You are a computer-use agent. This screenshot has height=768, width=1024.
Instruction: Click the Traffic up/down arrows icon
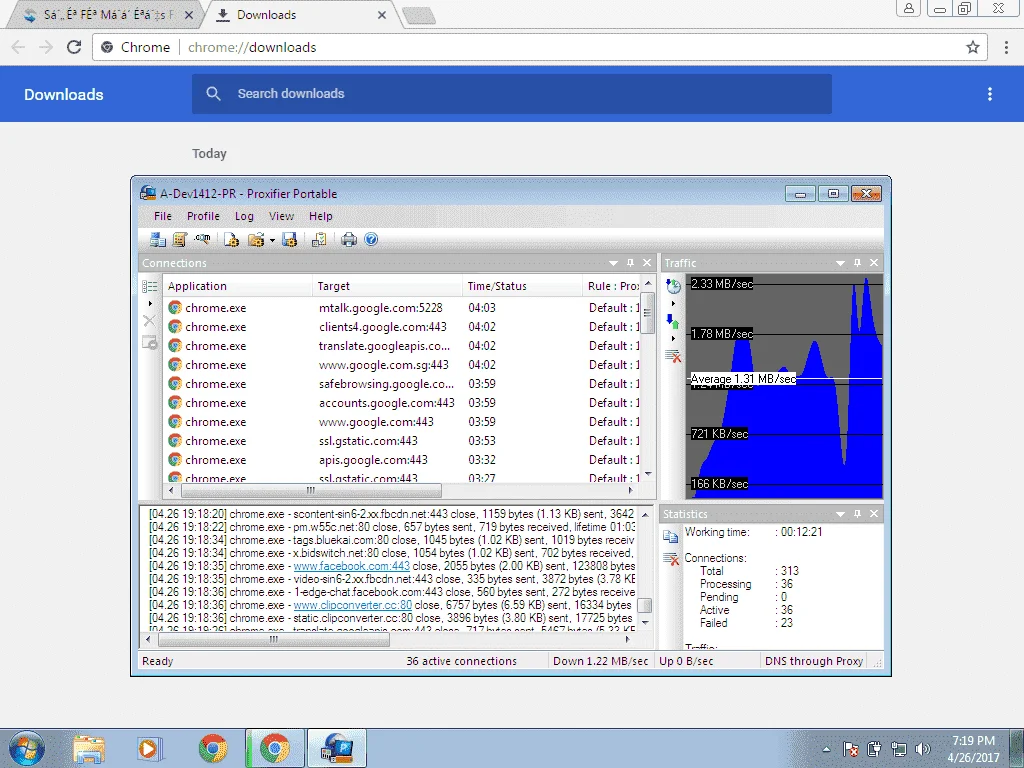point(673,321)
